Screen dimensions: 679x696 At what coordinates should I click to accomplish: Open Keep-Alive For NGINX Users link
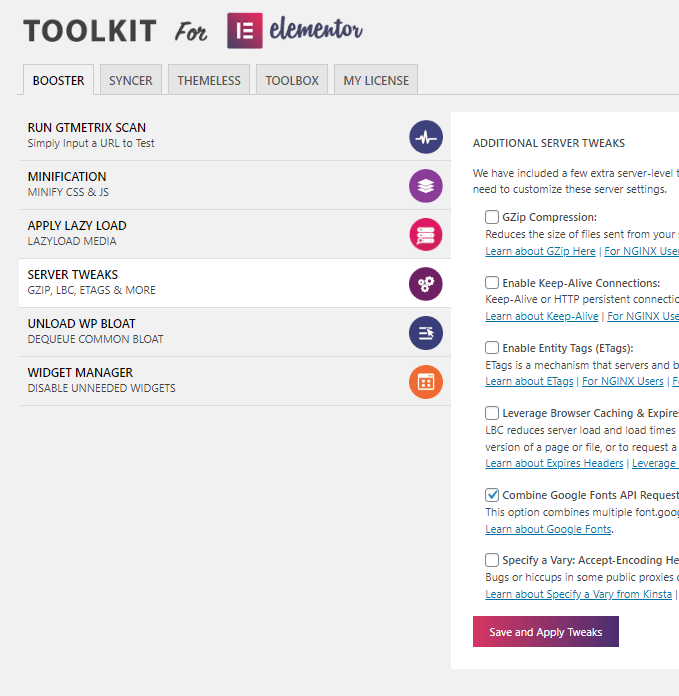(643, 316)
